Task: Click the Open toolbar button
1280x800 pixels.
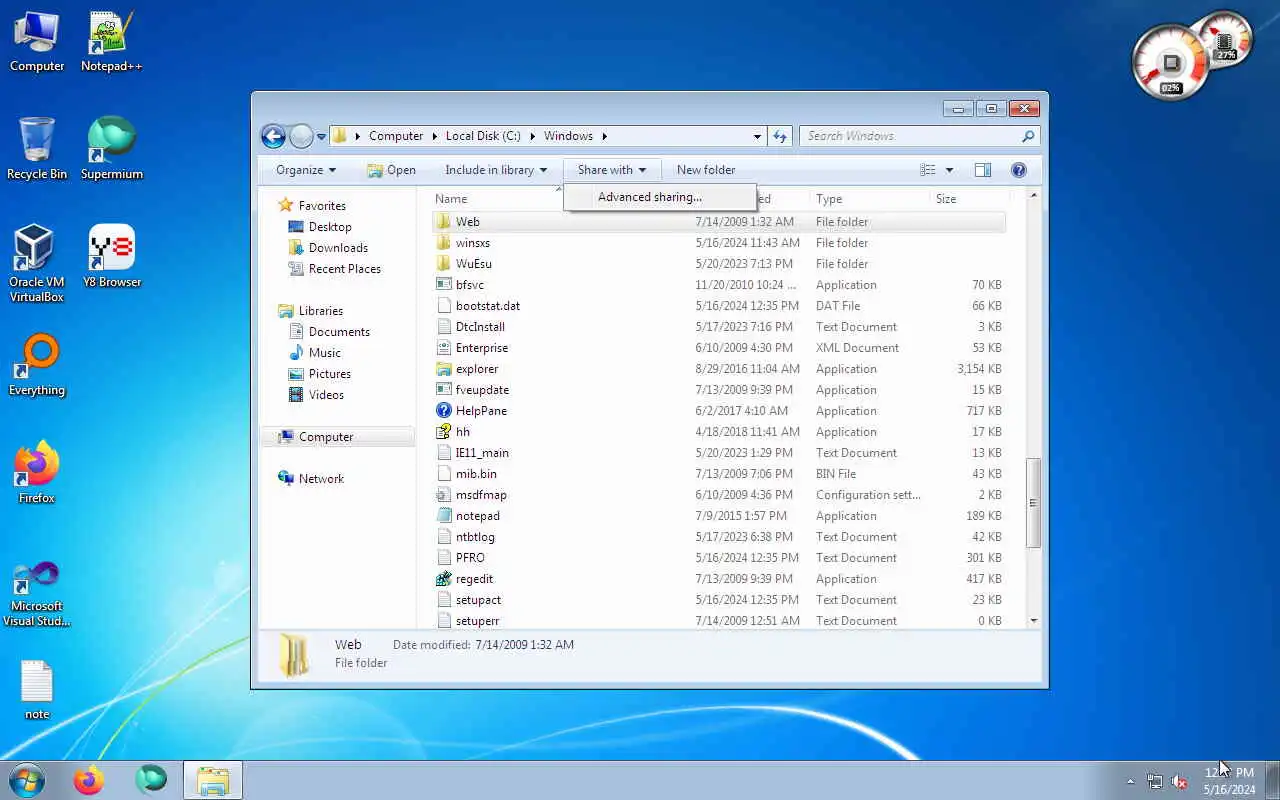Action: tap(391, 170)
